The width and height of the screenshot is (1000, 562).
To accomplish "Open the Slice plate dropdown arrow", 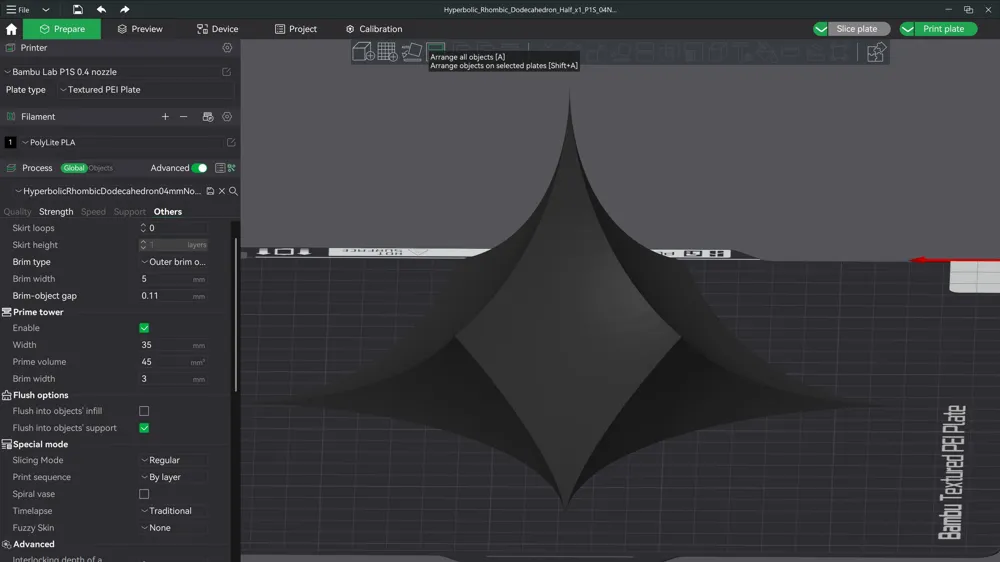I will coord(821,29).
